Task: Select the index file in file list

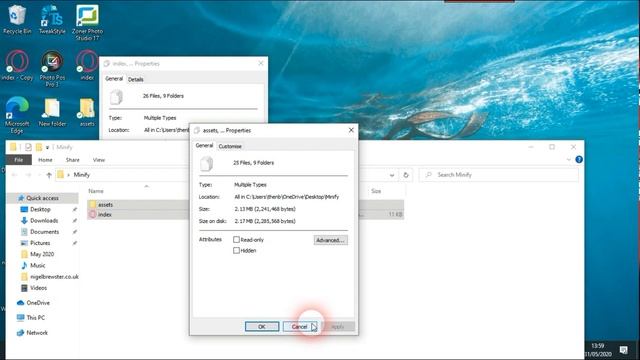Action: 104,214
